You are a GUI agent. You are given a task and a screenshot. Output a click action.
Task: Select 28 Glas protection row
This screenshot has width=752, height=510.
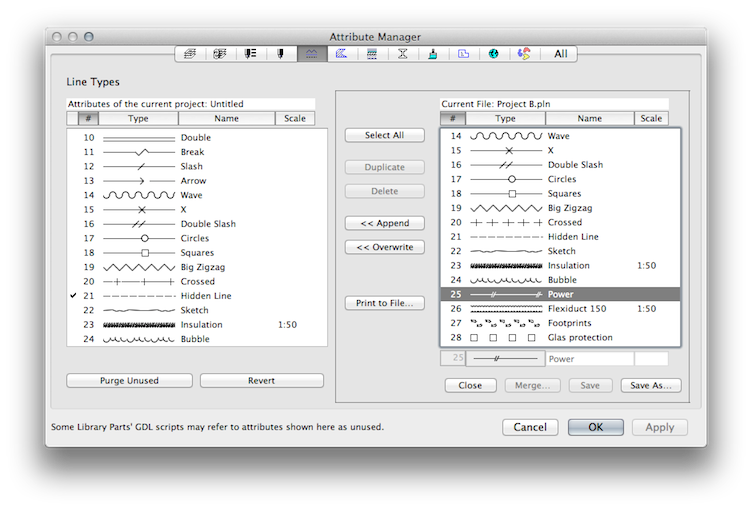pos(560,337)
